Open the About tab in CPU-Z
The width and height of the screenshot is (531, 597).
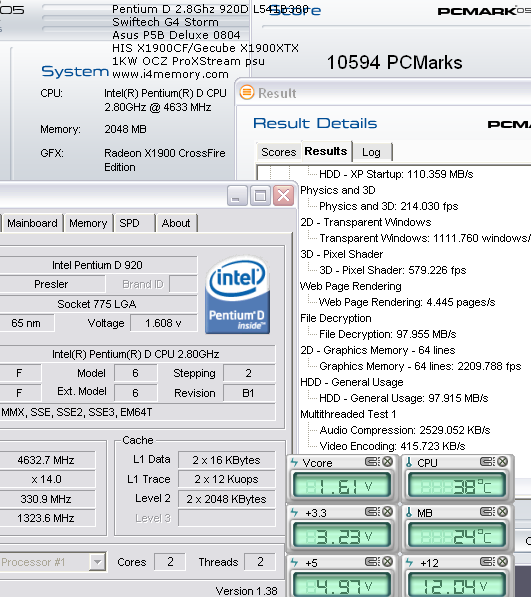pyautogui.click(x=176, y=223)
